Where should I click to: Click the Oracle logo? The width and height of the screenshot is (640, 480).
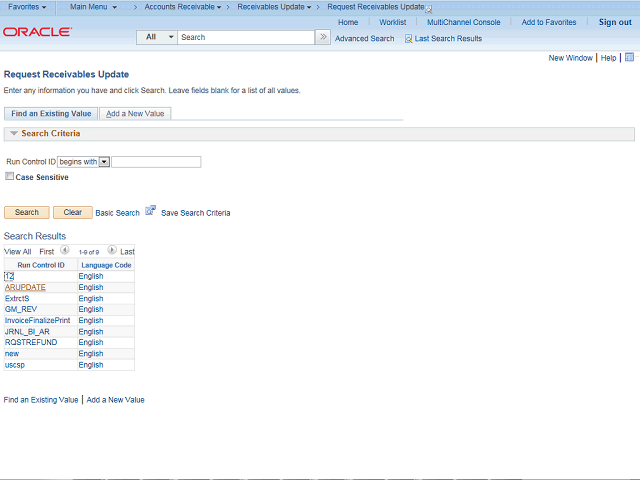tap(37, 32)
